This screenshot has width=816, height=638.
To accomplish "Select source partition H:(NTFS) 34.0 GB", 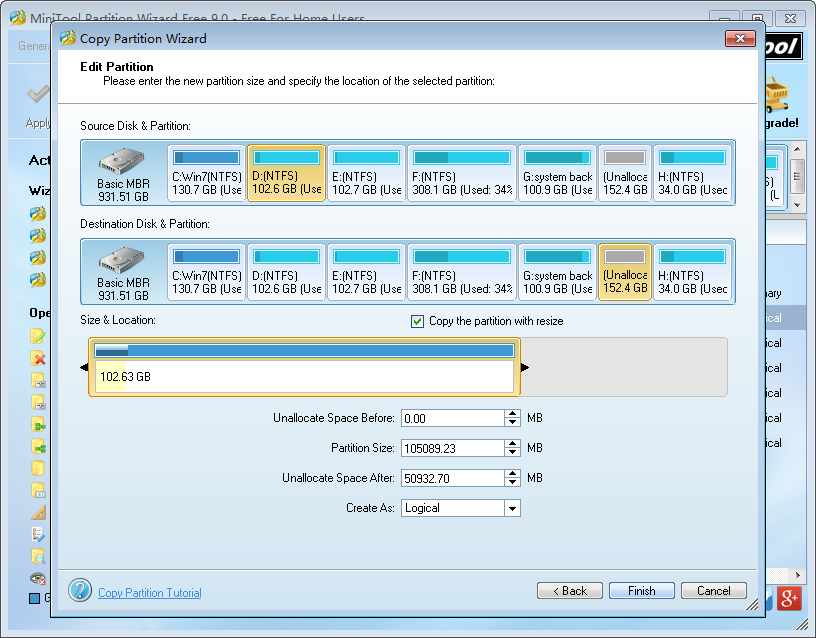I will point(693,173).
